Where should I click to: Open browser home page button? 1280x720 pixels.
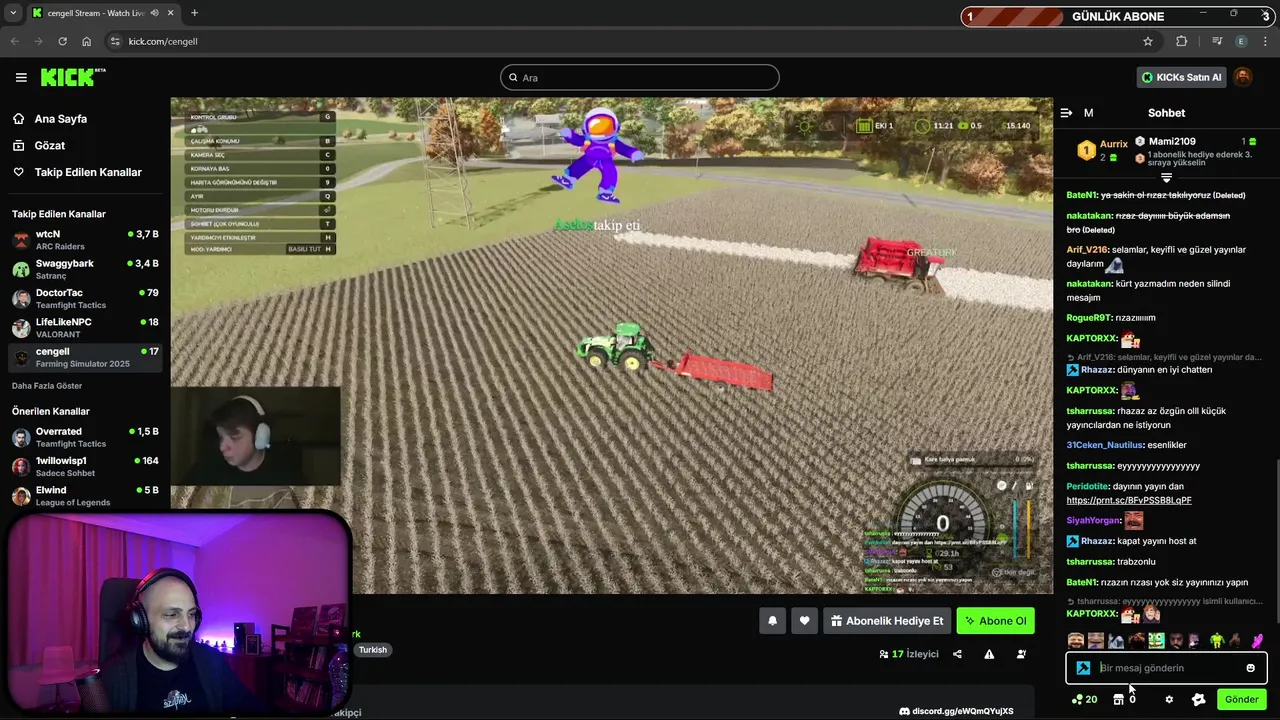(86, 41)
